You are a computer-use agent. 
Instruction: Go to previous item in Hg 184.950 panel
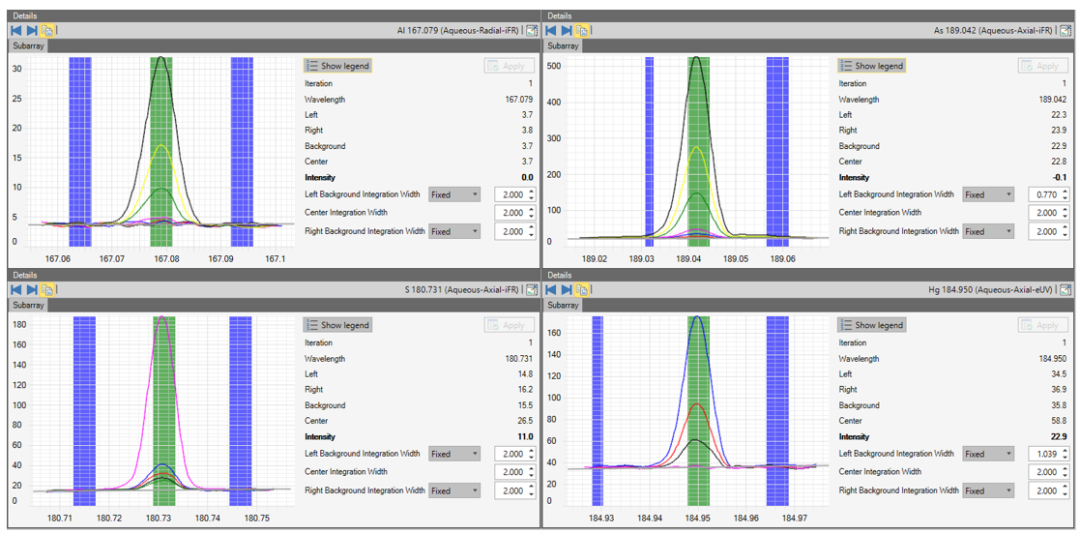point(550,290)
